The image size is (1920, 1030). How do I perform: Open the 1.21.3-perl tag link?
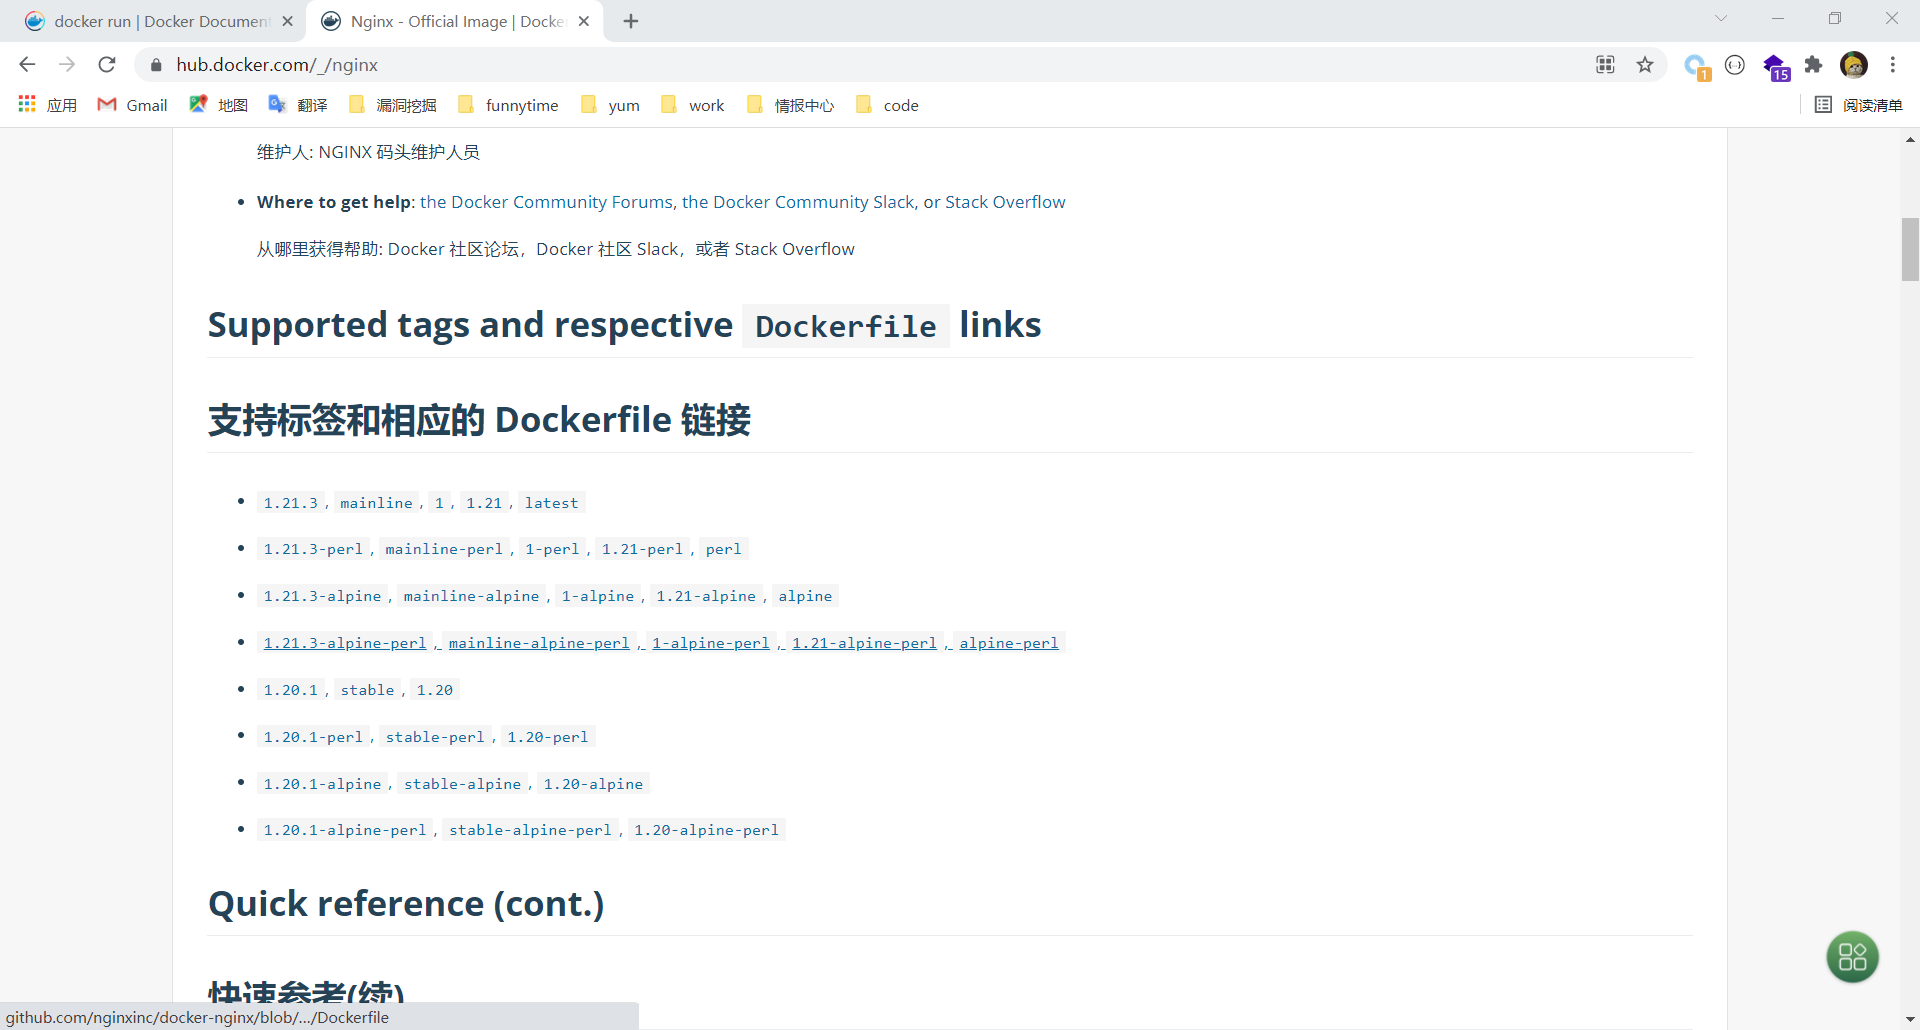click(313, 549)
